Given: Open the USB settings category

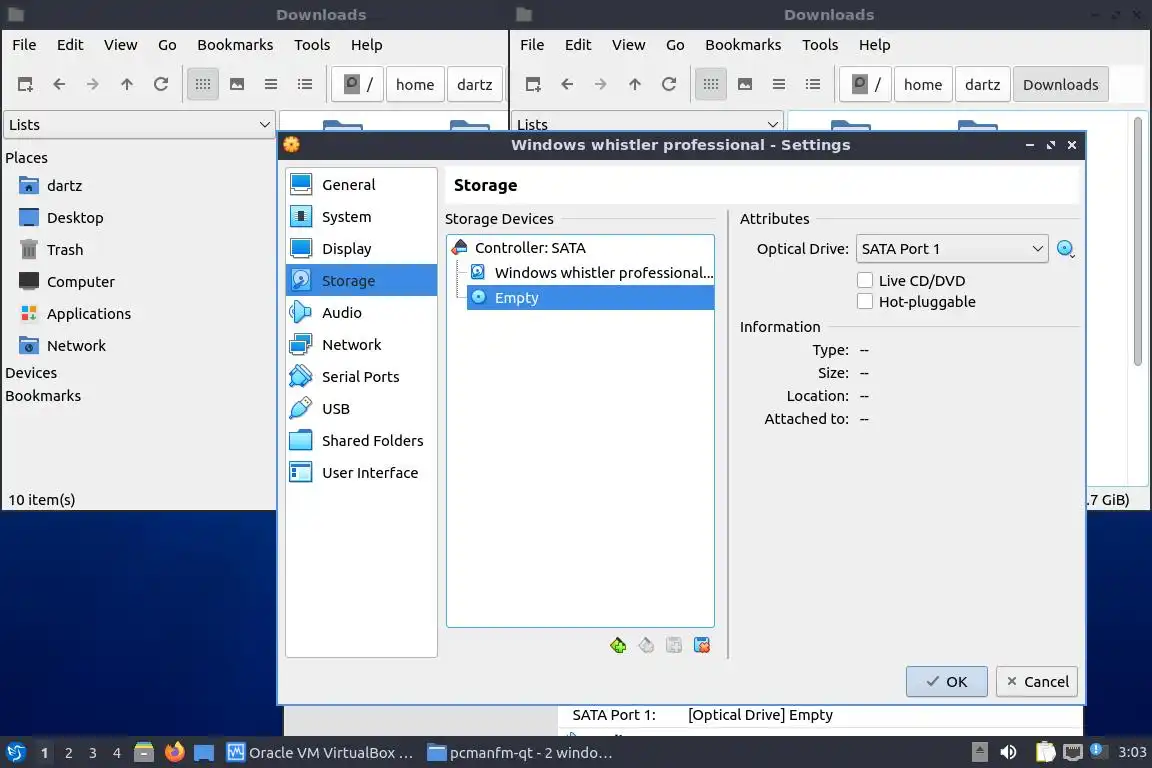Looking at the screenshot, I should click(x=361, y=409).
